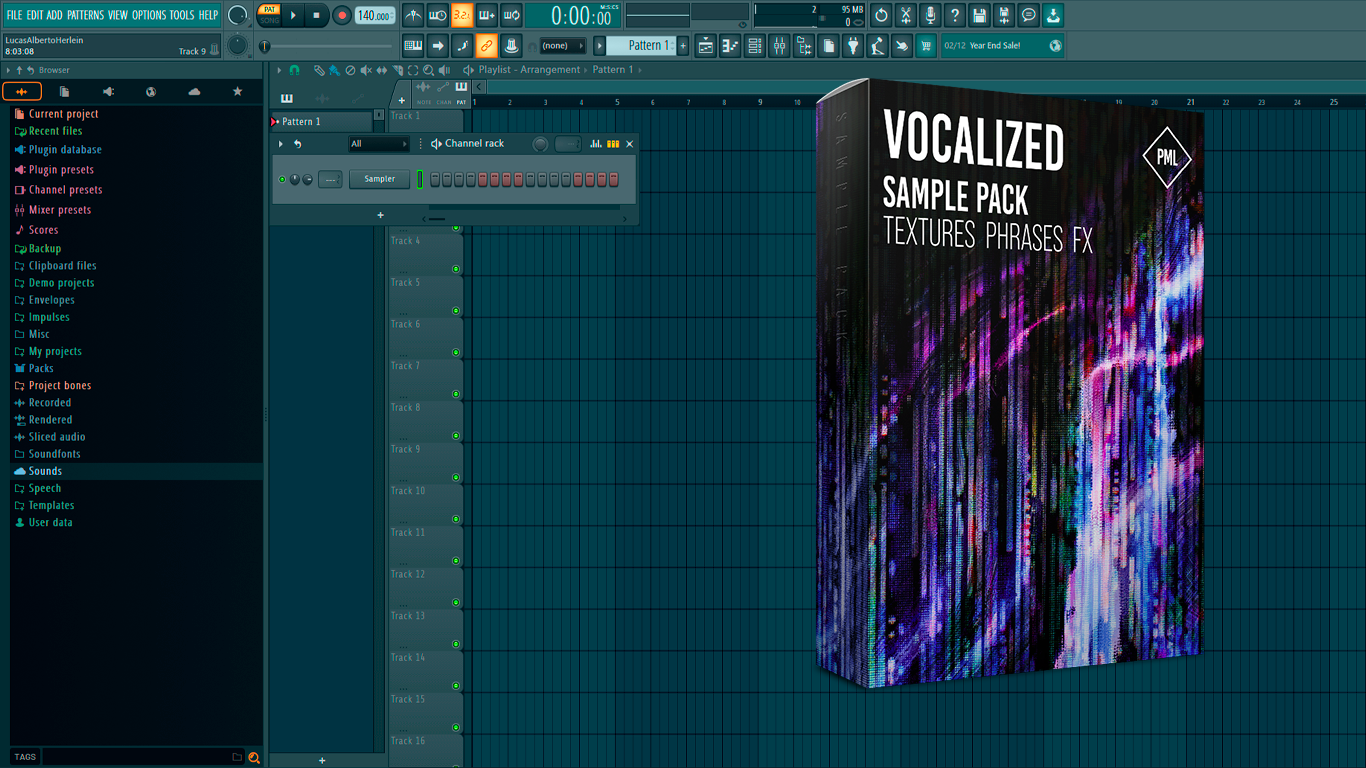This screenshot has height=768, width=1366.
Task: Toggle the countdown before recording button
Action: click(x=462, y=15)
